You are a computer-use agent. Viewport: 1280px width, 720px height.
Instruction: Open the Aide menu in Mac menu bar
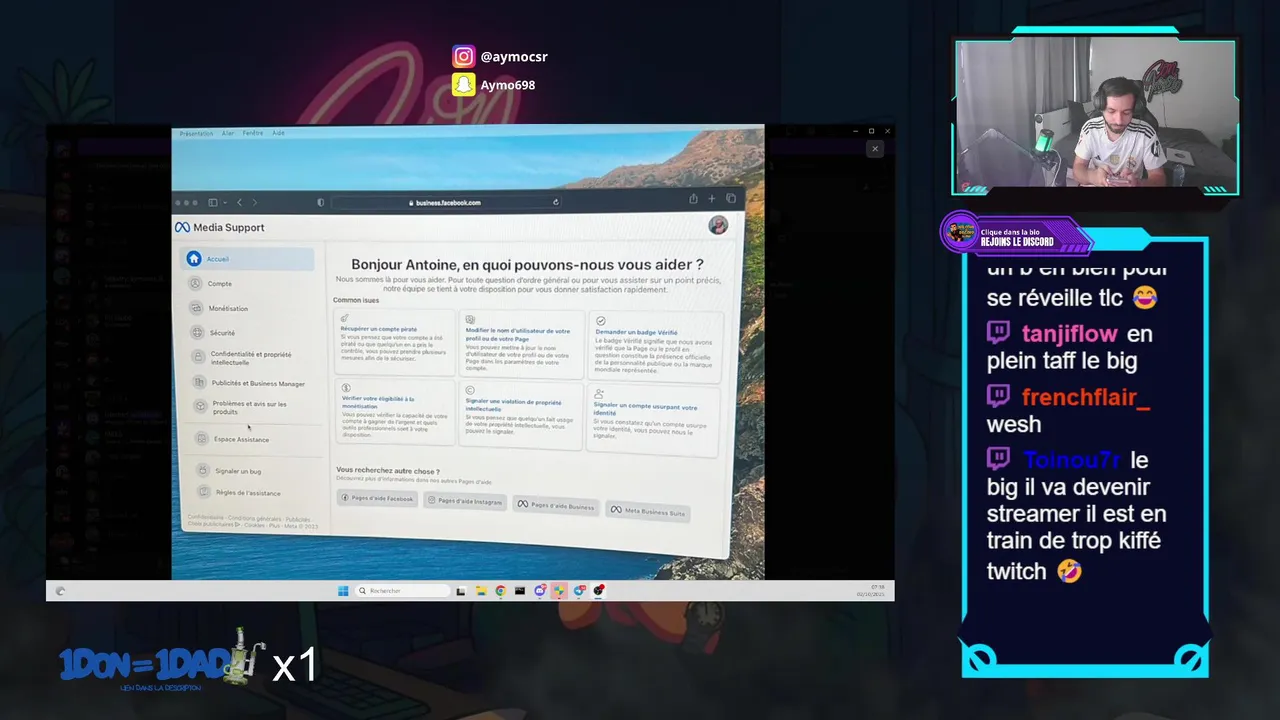[x=279, y=133]
